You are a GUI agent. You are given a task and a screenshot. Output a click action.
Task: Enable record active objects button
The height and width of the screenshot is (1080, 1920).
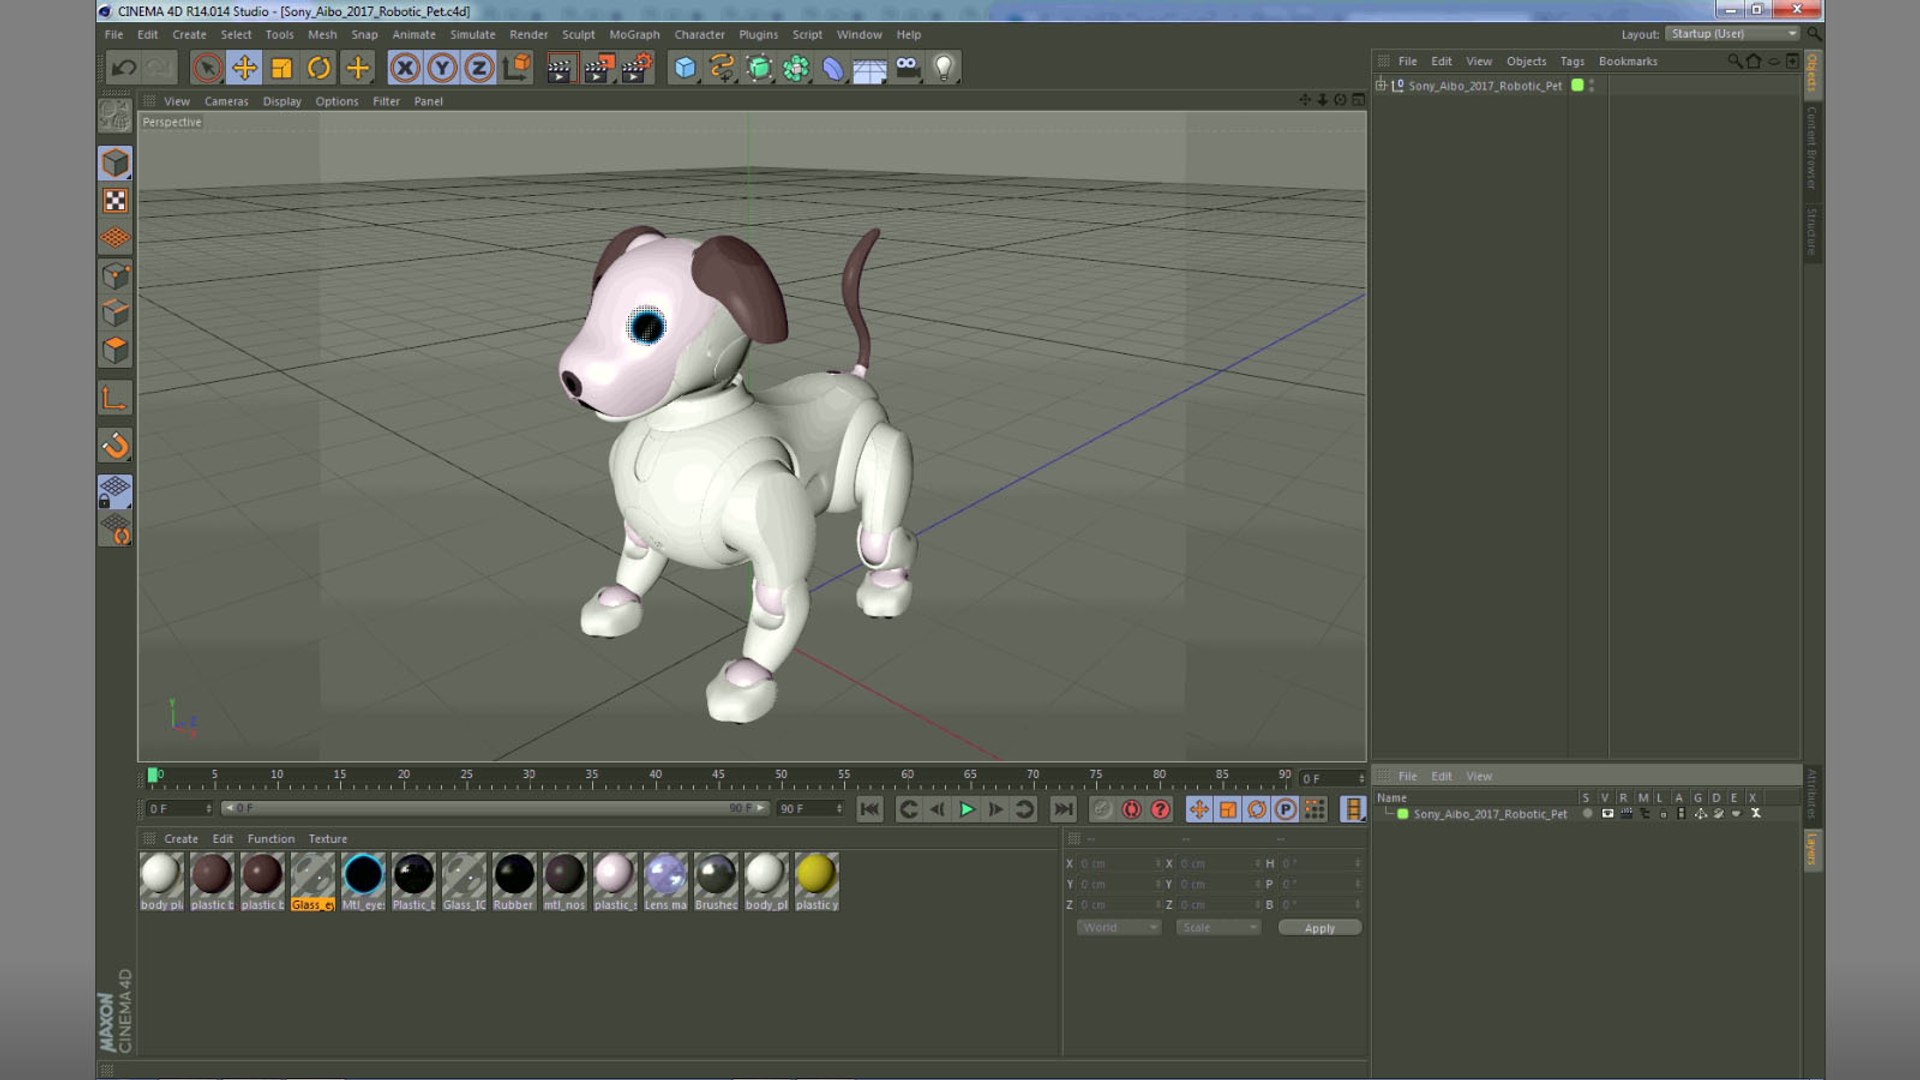[x=1102, y=809]
